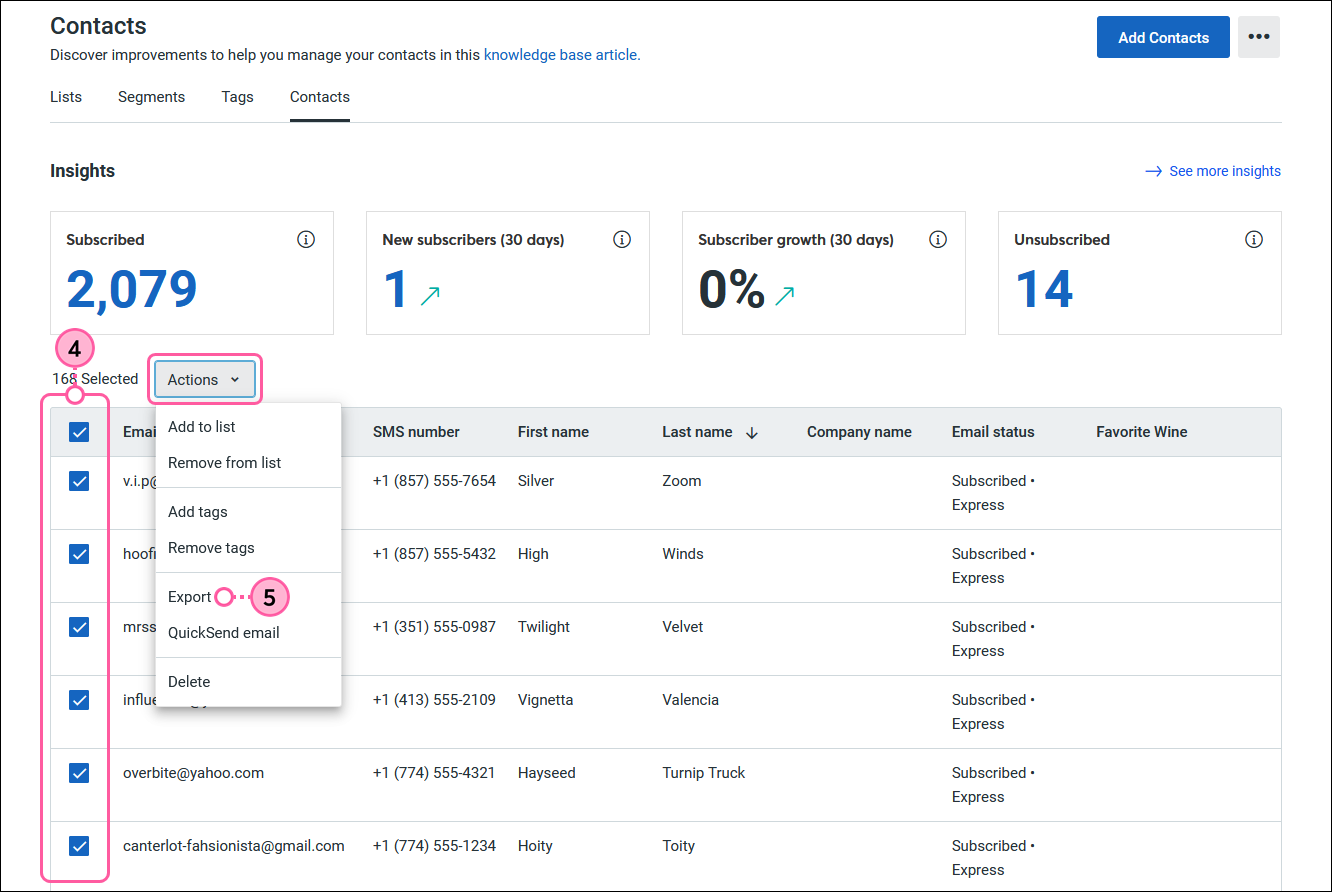Image resolution: width=1332 pixels, height=892 pixels.
Task: Uncheck the checkbox for Silver Zoom row
Action: coord(79,481)
